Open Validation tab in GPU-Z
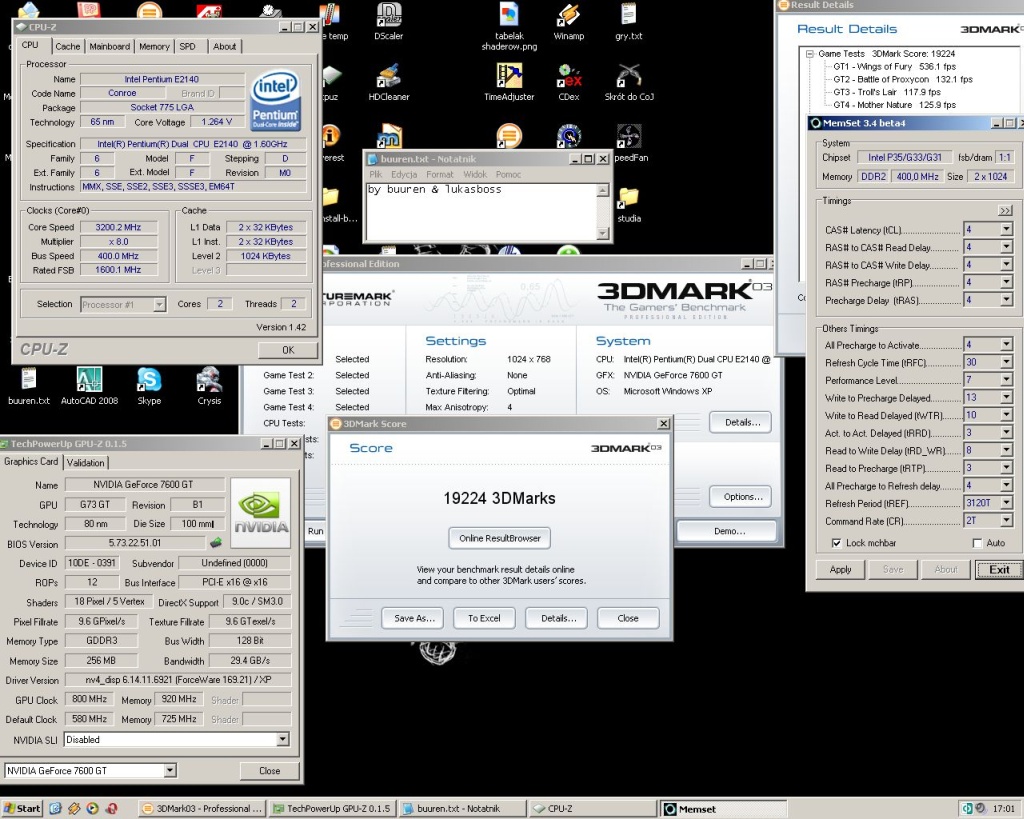Viewport: 1024px width, 819px height. (85, 462)
